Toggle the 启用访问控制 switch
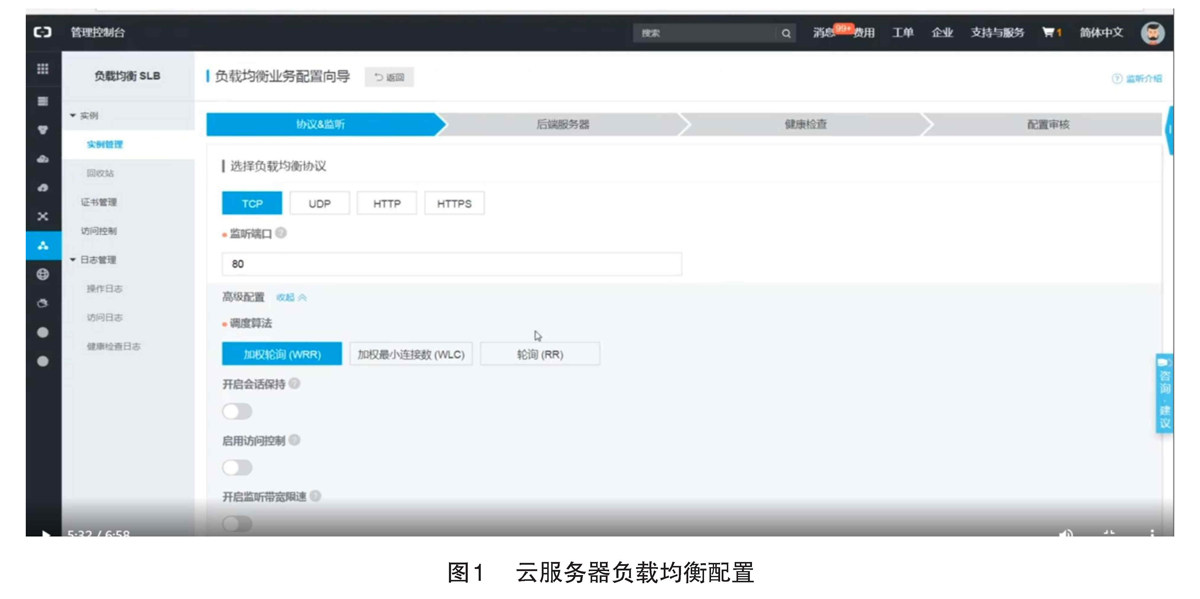Screen dimensions: 1200x599 (237, 467)
